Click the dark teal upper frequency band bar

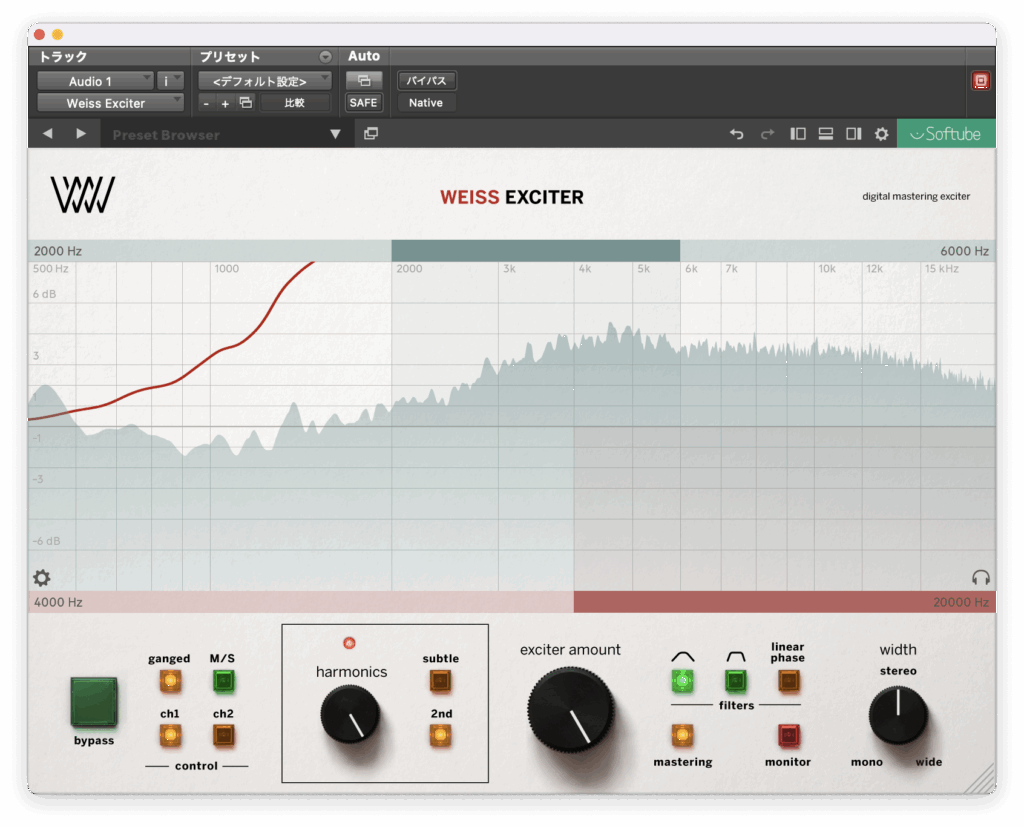(x=536, y=251)
